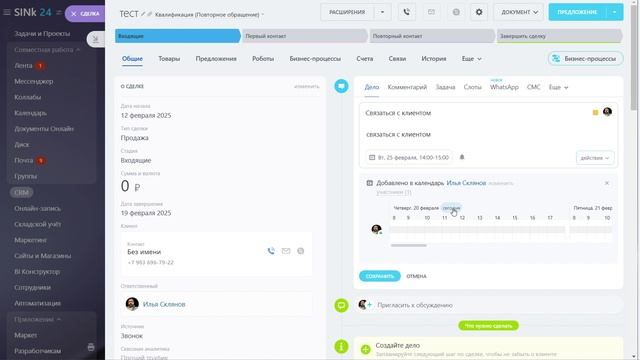Image resolution: width=640 pixels, height=360 pixels.
Task: Set stage to Первый контакт
Action: click(304, 36)
